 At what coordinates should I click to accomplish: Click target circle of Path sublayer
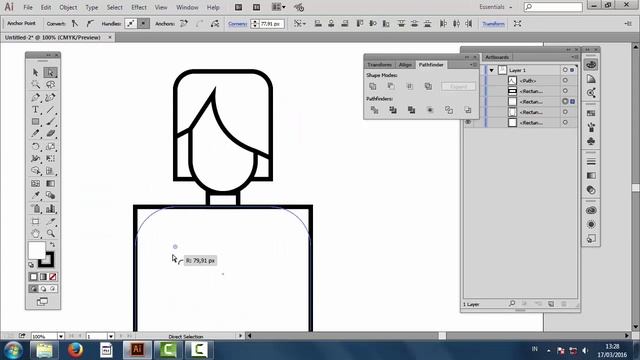click(565, 80)
